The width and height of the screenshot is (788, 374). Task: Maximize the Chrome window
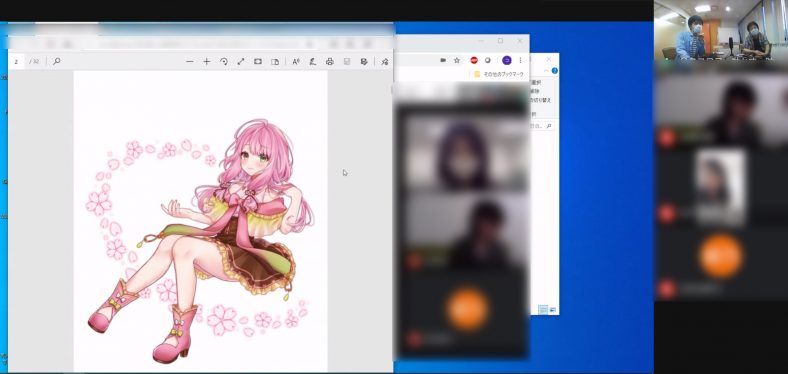coord(501,41)
